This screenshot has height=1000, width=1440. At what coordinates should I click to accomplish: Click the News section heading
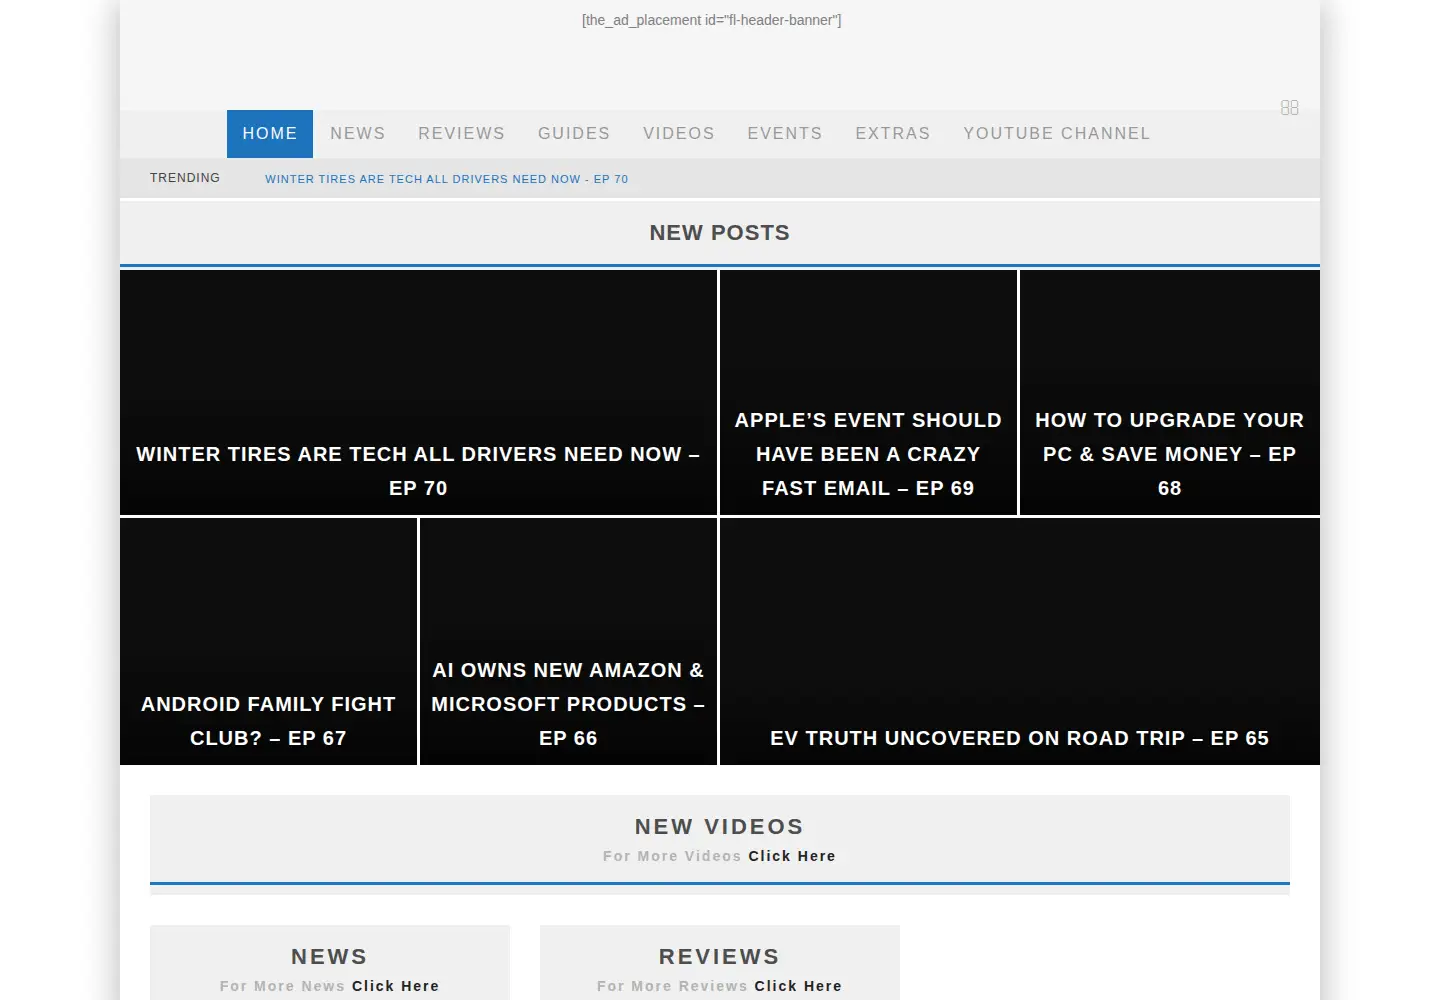point(329,957)
